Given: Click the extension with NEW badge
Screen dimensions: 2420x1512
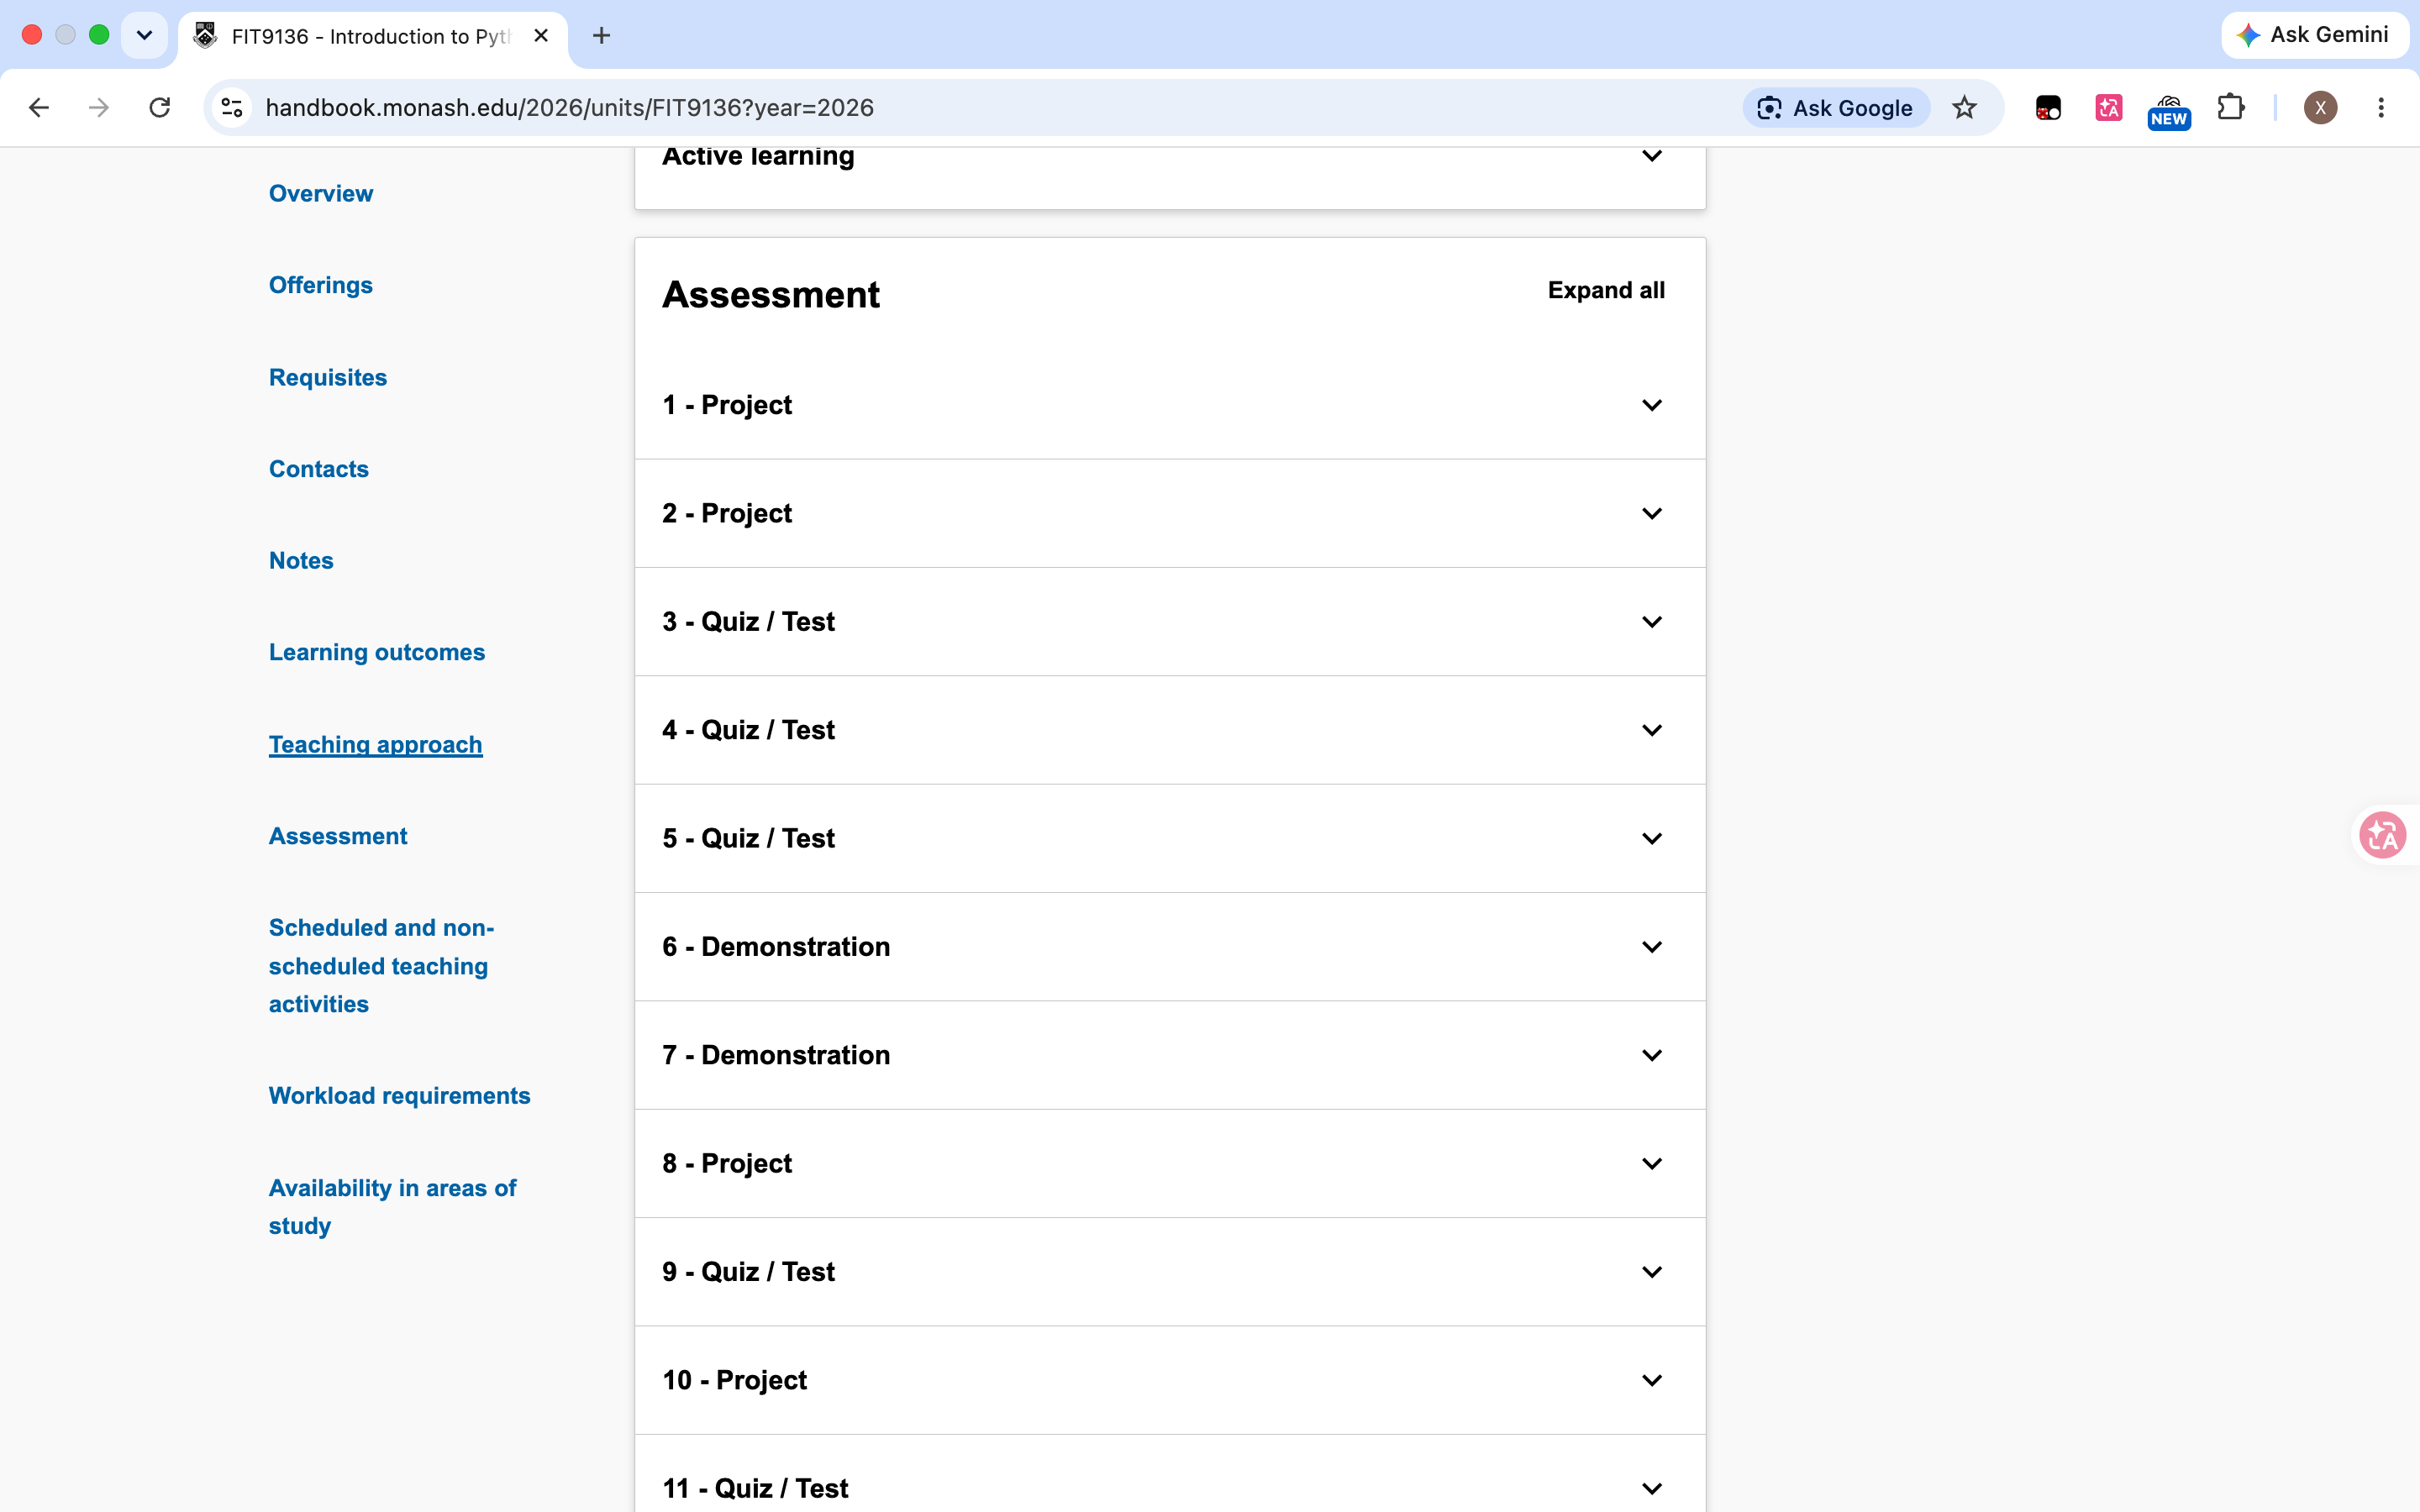Looking at the screenshot, I should coord(2169,110).
